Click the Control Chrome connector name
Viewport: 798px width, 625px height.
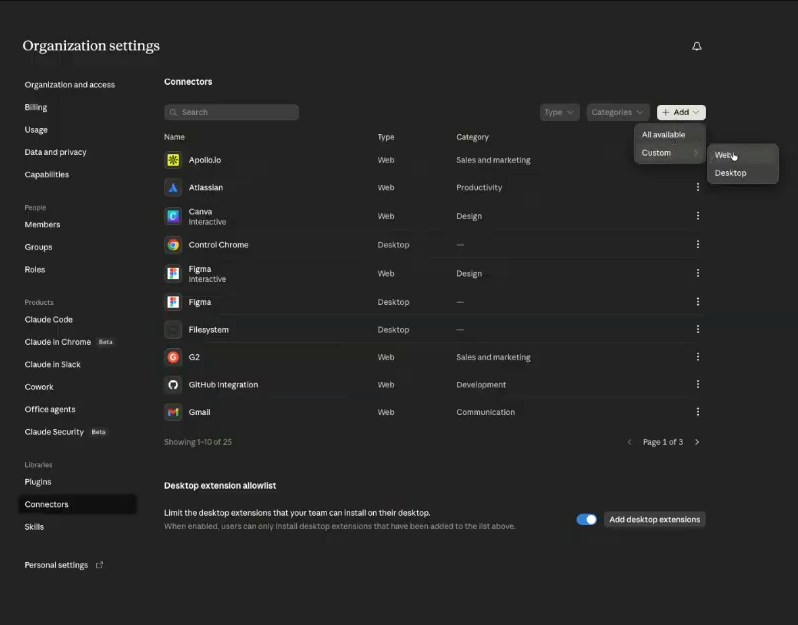[x=218, y=245]
